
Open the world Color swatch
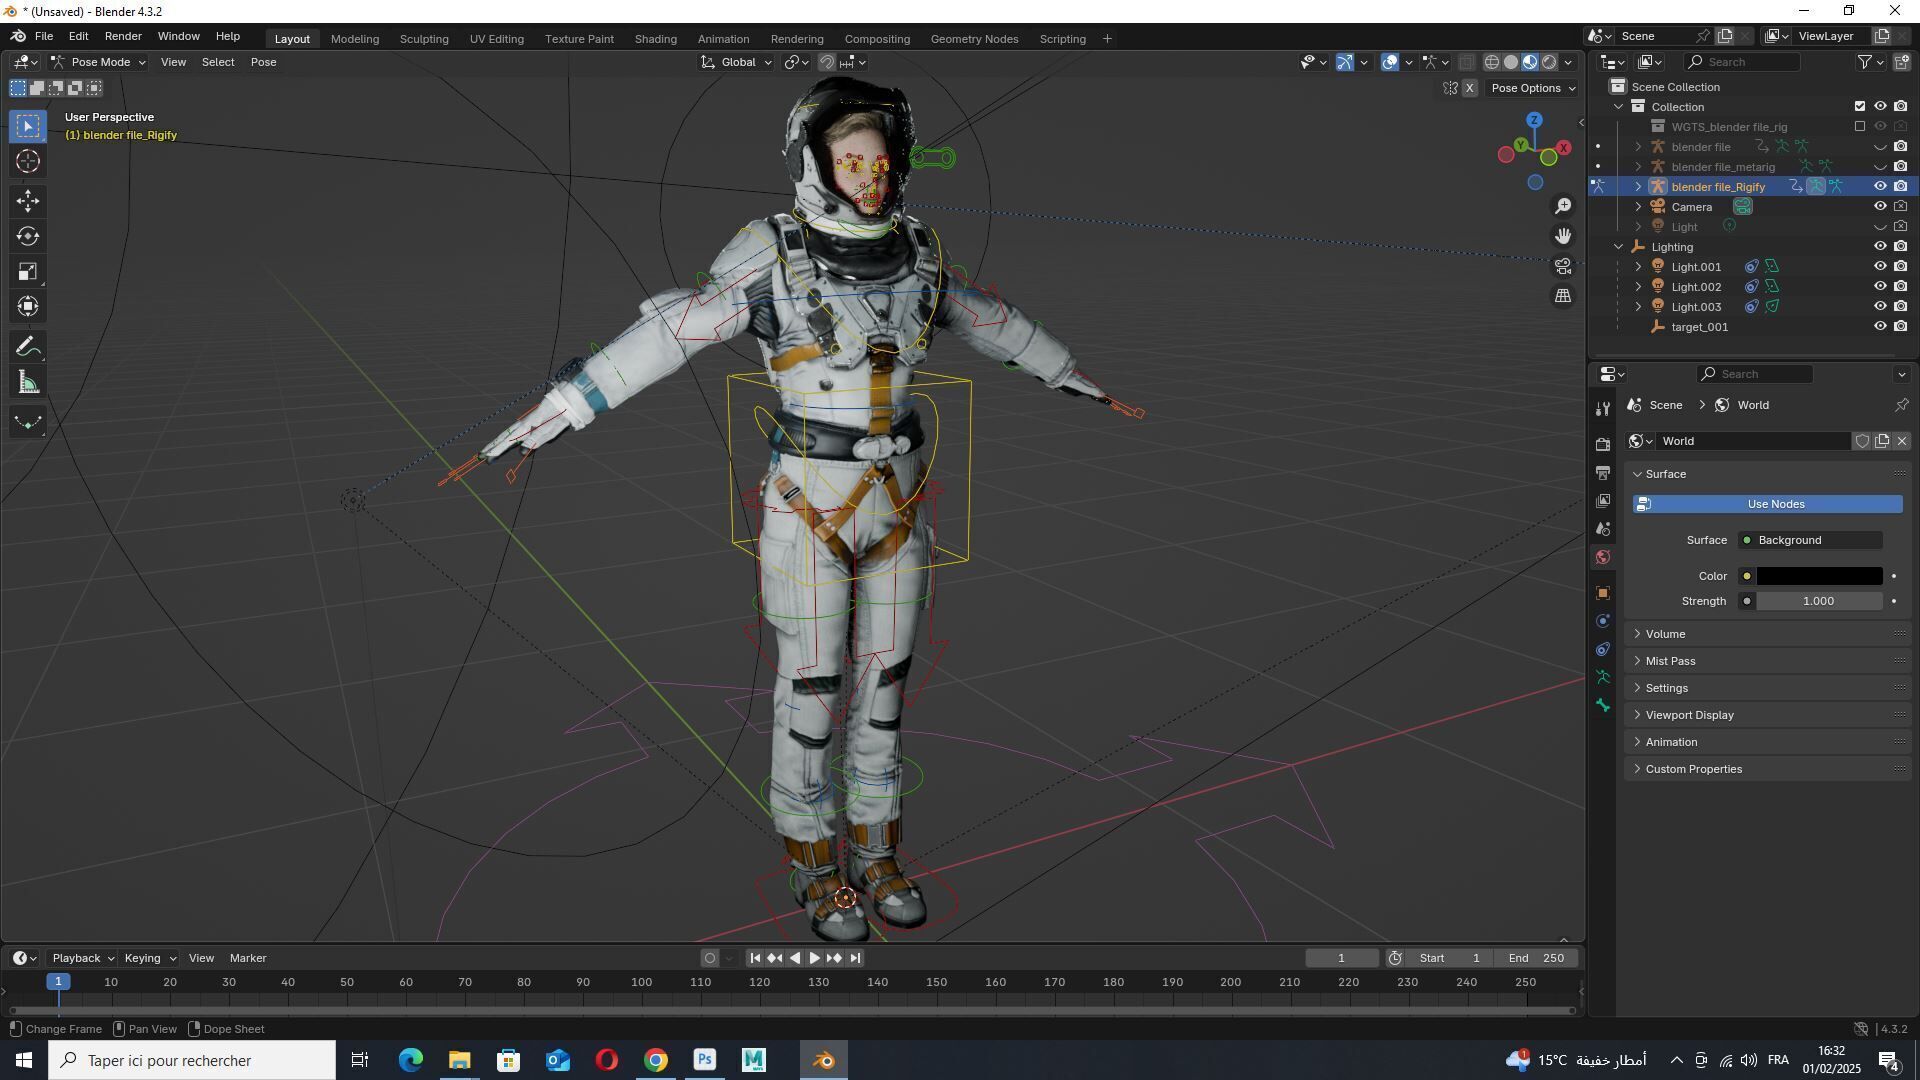[x=1819, y=576]
